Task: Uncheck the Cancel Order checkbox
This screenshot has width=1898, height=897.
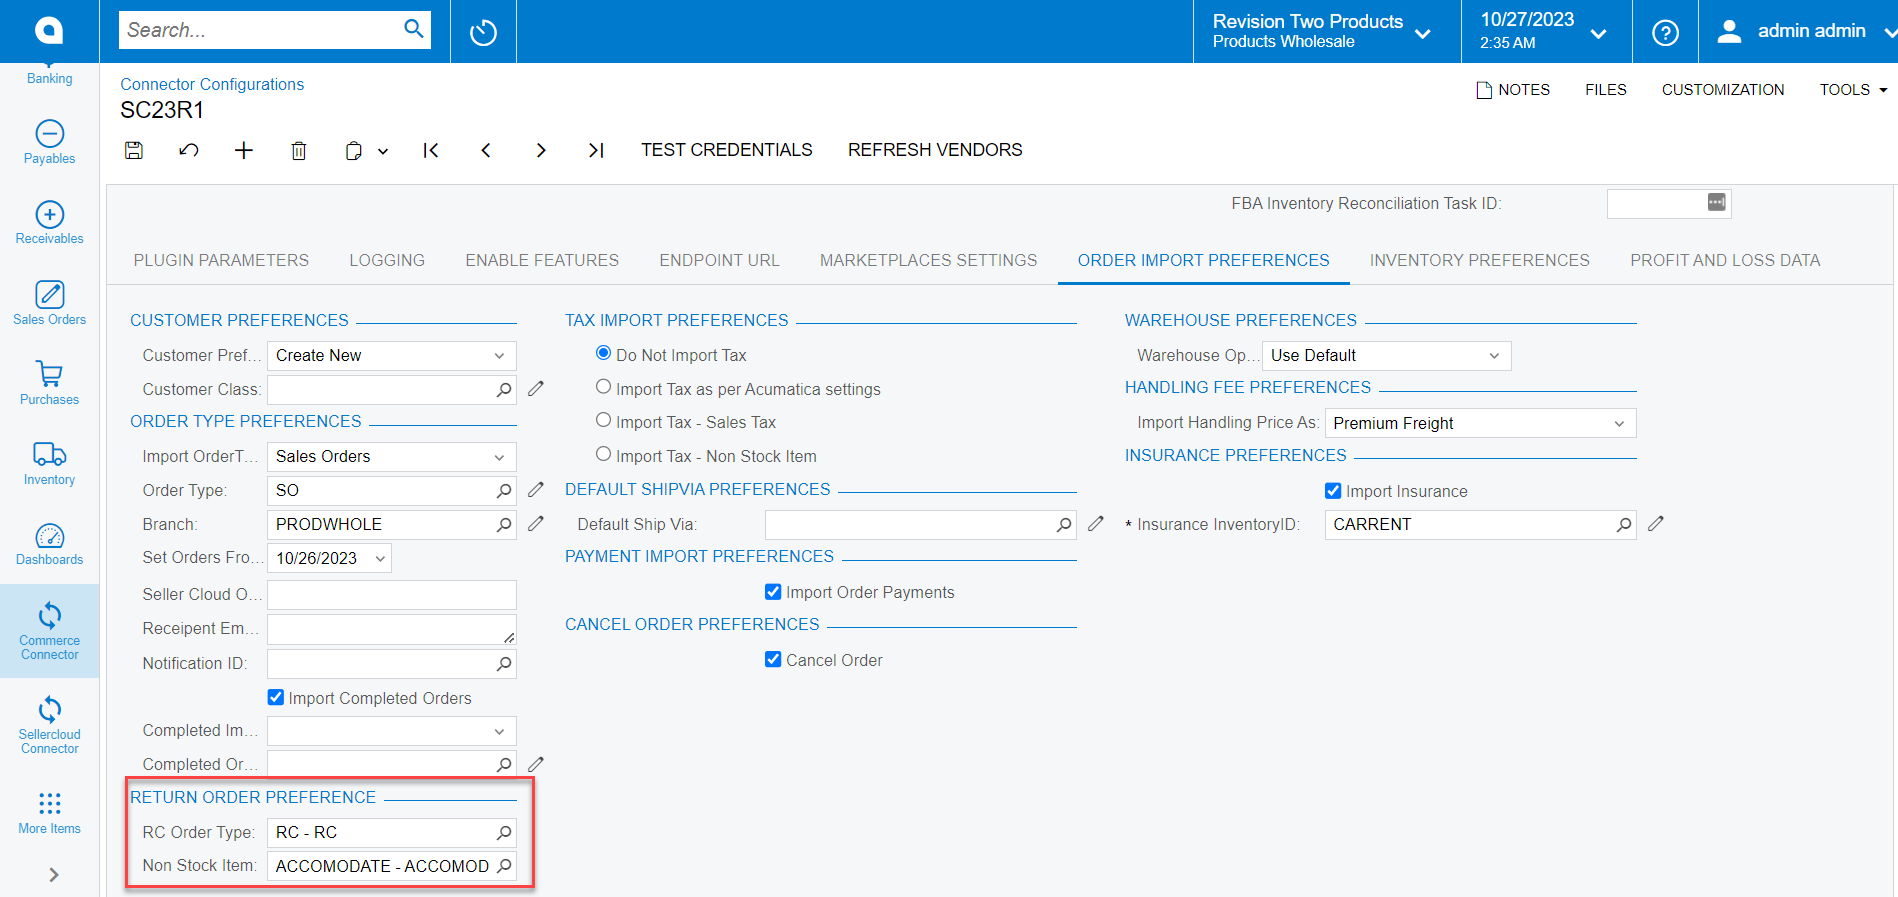Action: coord(773,659)
